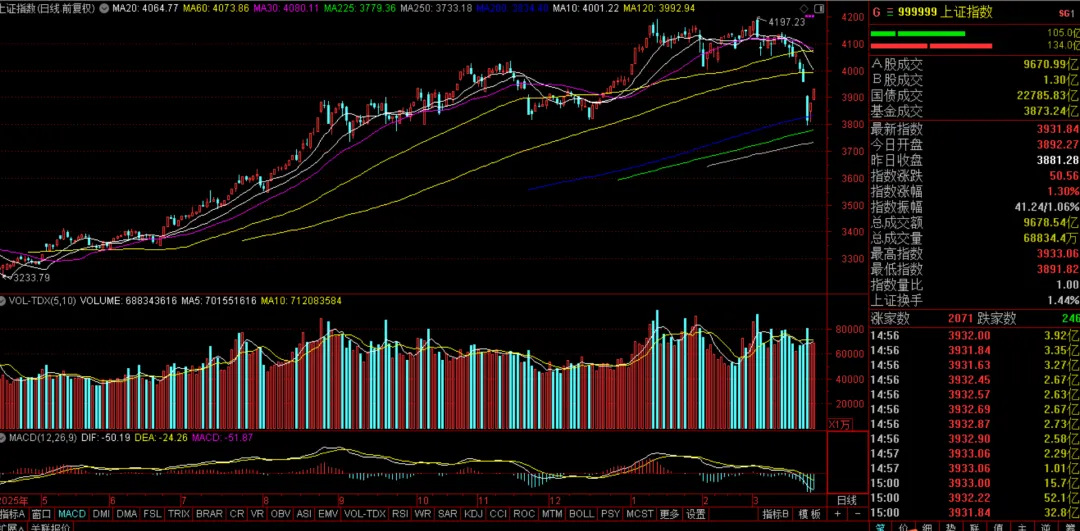The image size is (1080, 531).
Task: Switch to the DMA indicator tab
Action: tap(127, 514)
